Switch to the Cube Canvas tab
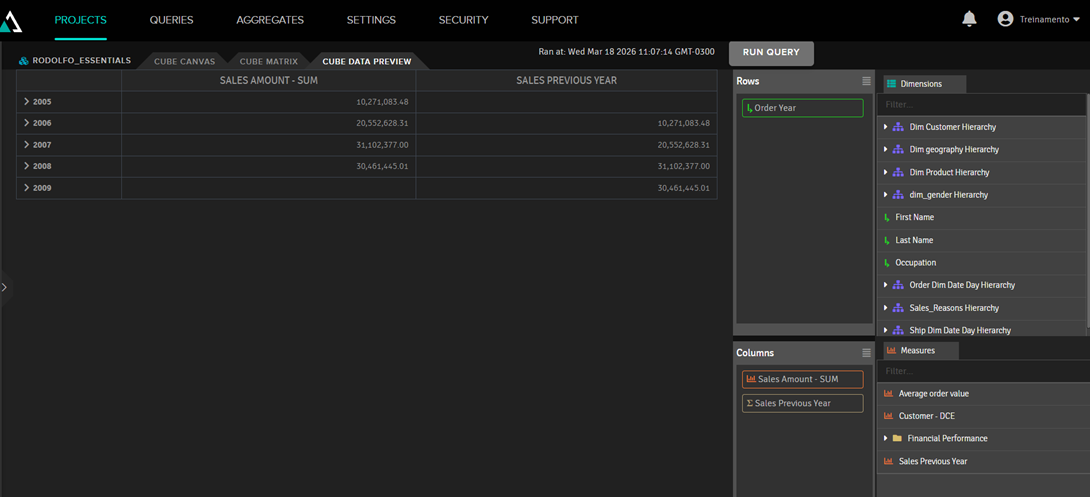This screenshot has height=497, width=1090. (x=184, y=61)
